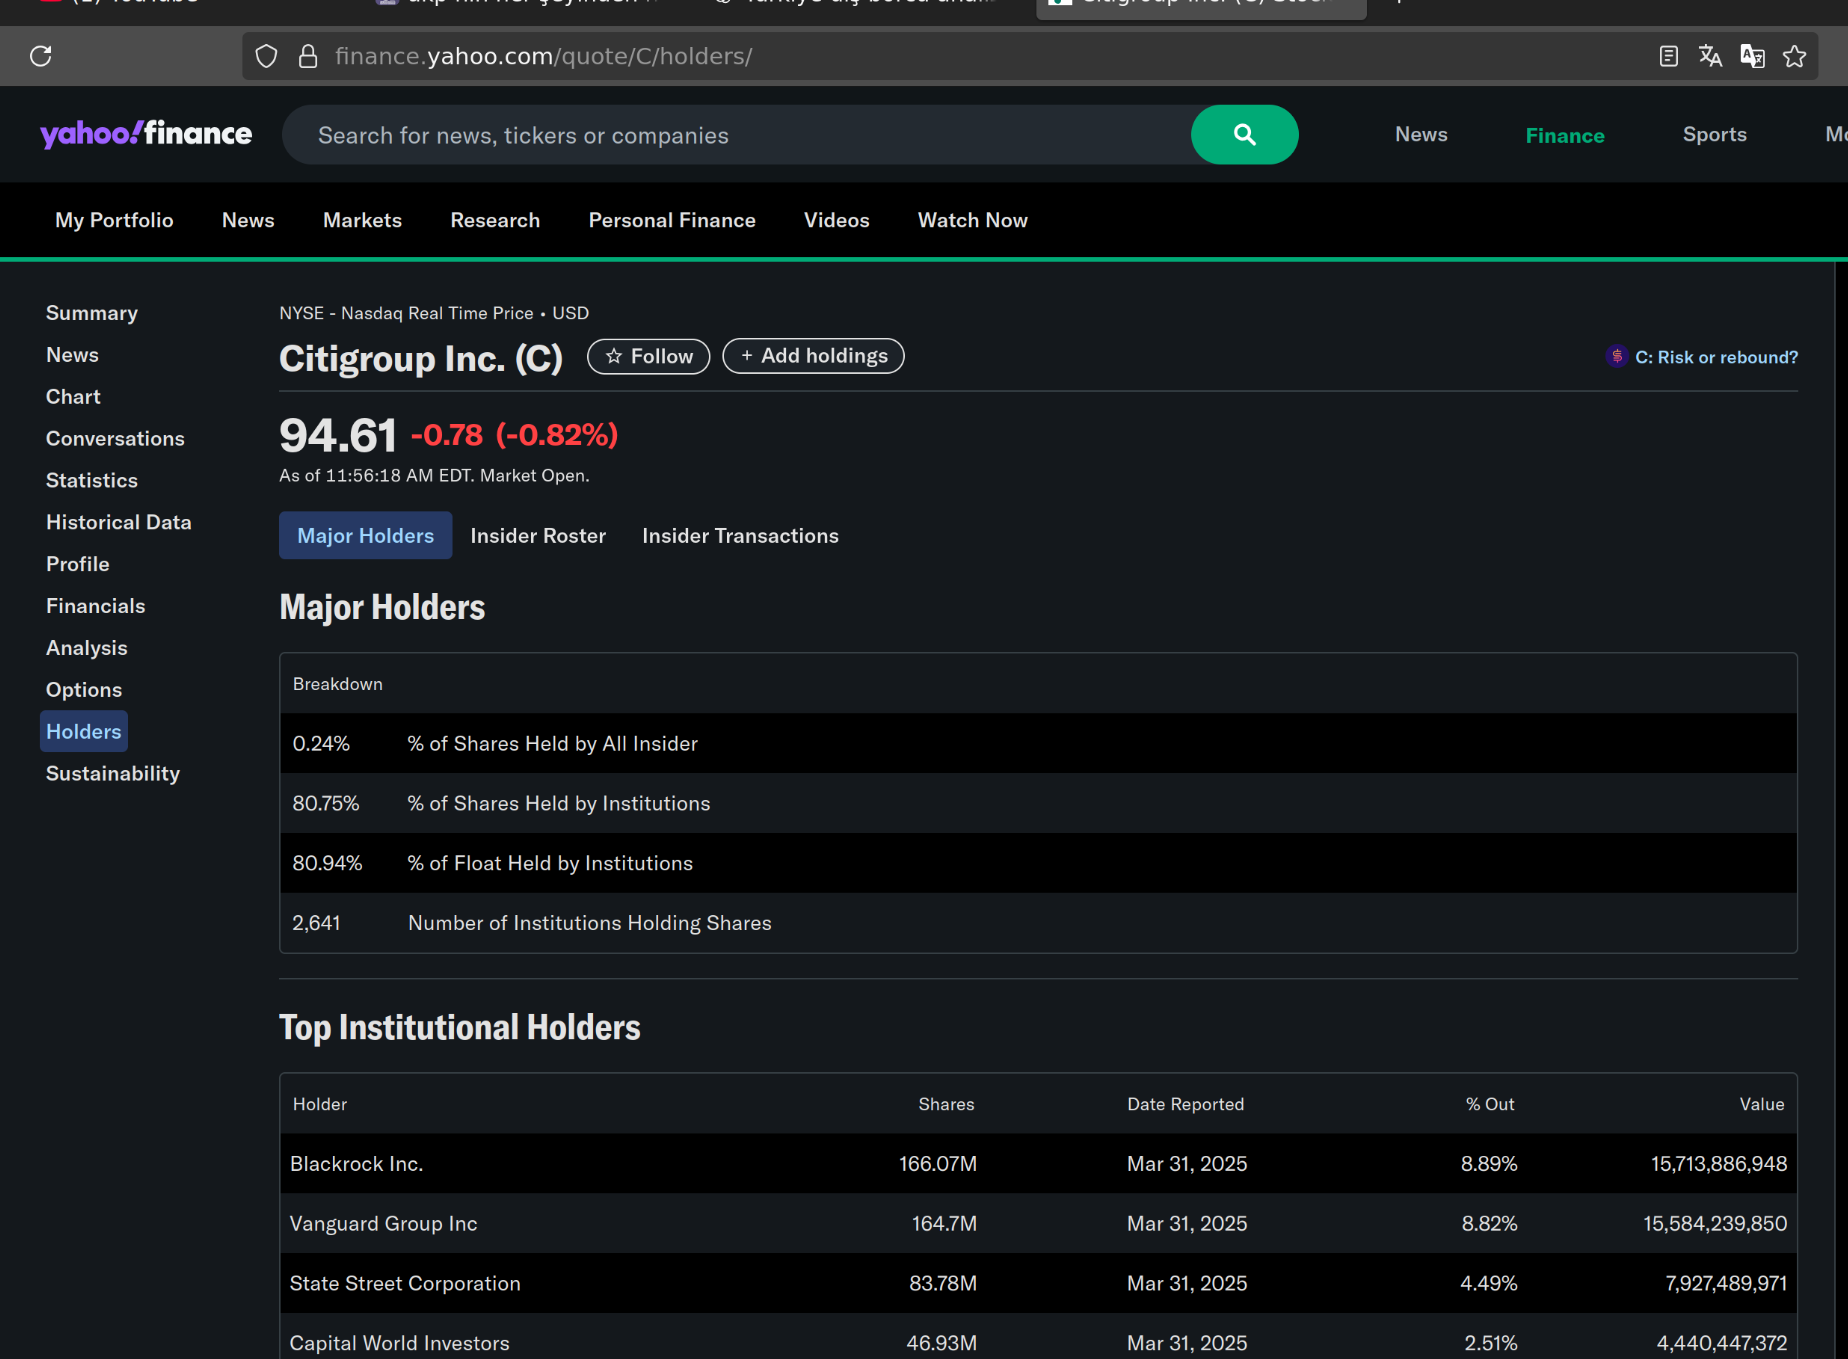1848x1359 pixels.
Task: Click the green search magnifier button
Action: tap(1244, 134)
